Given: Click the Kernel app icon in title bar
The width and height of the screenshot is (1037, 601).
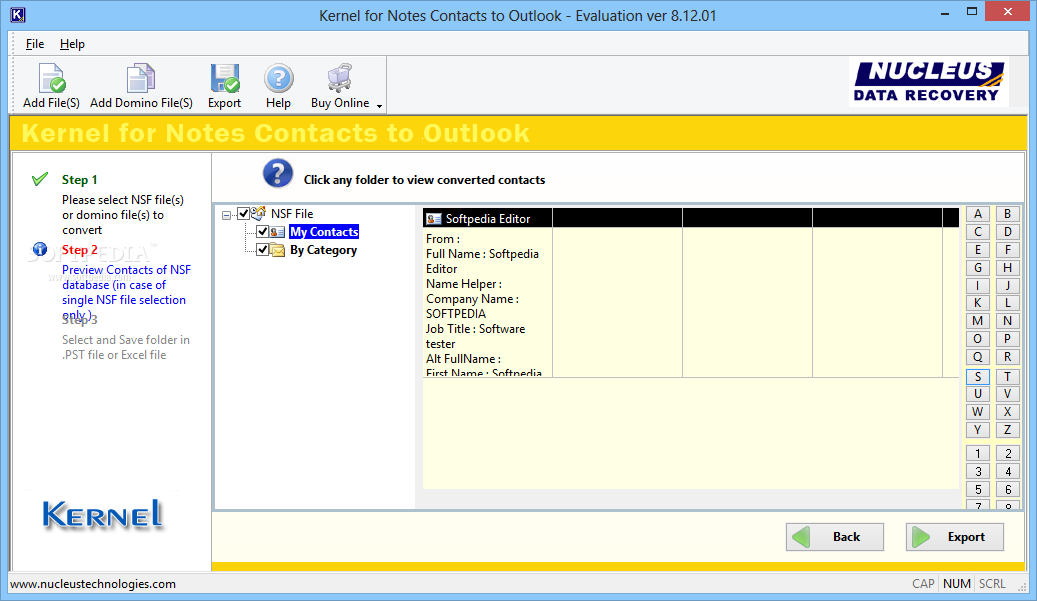Looking at the screenshot, I should (x=18, y=15).
